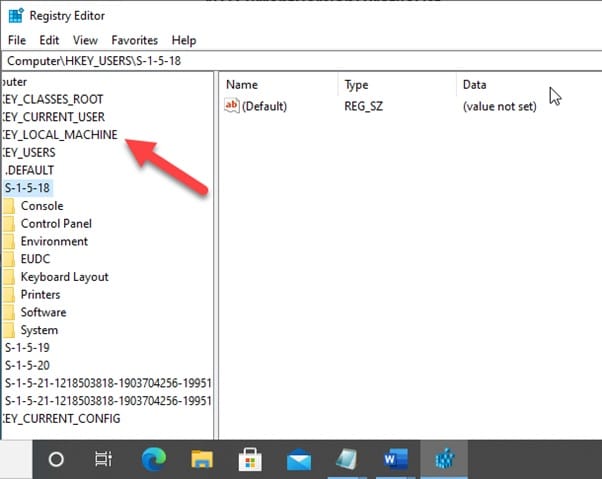The height and width of the screenshot is (479, 602).
Task: Select the Keyboard Layout subkey
Action: tap(64, 277)
